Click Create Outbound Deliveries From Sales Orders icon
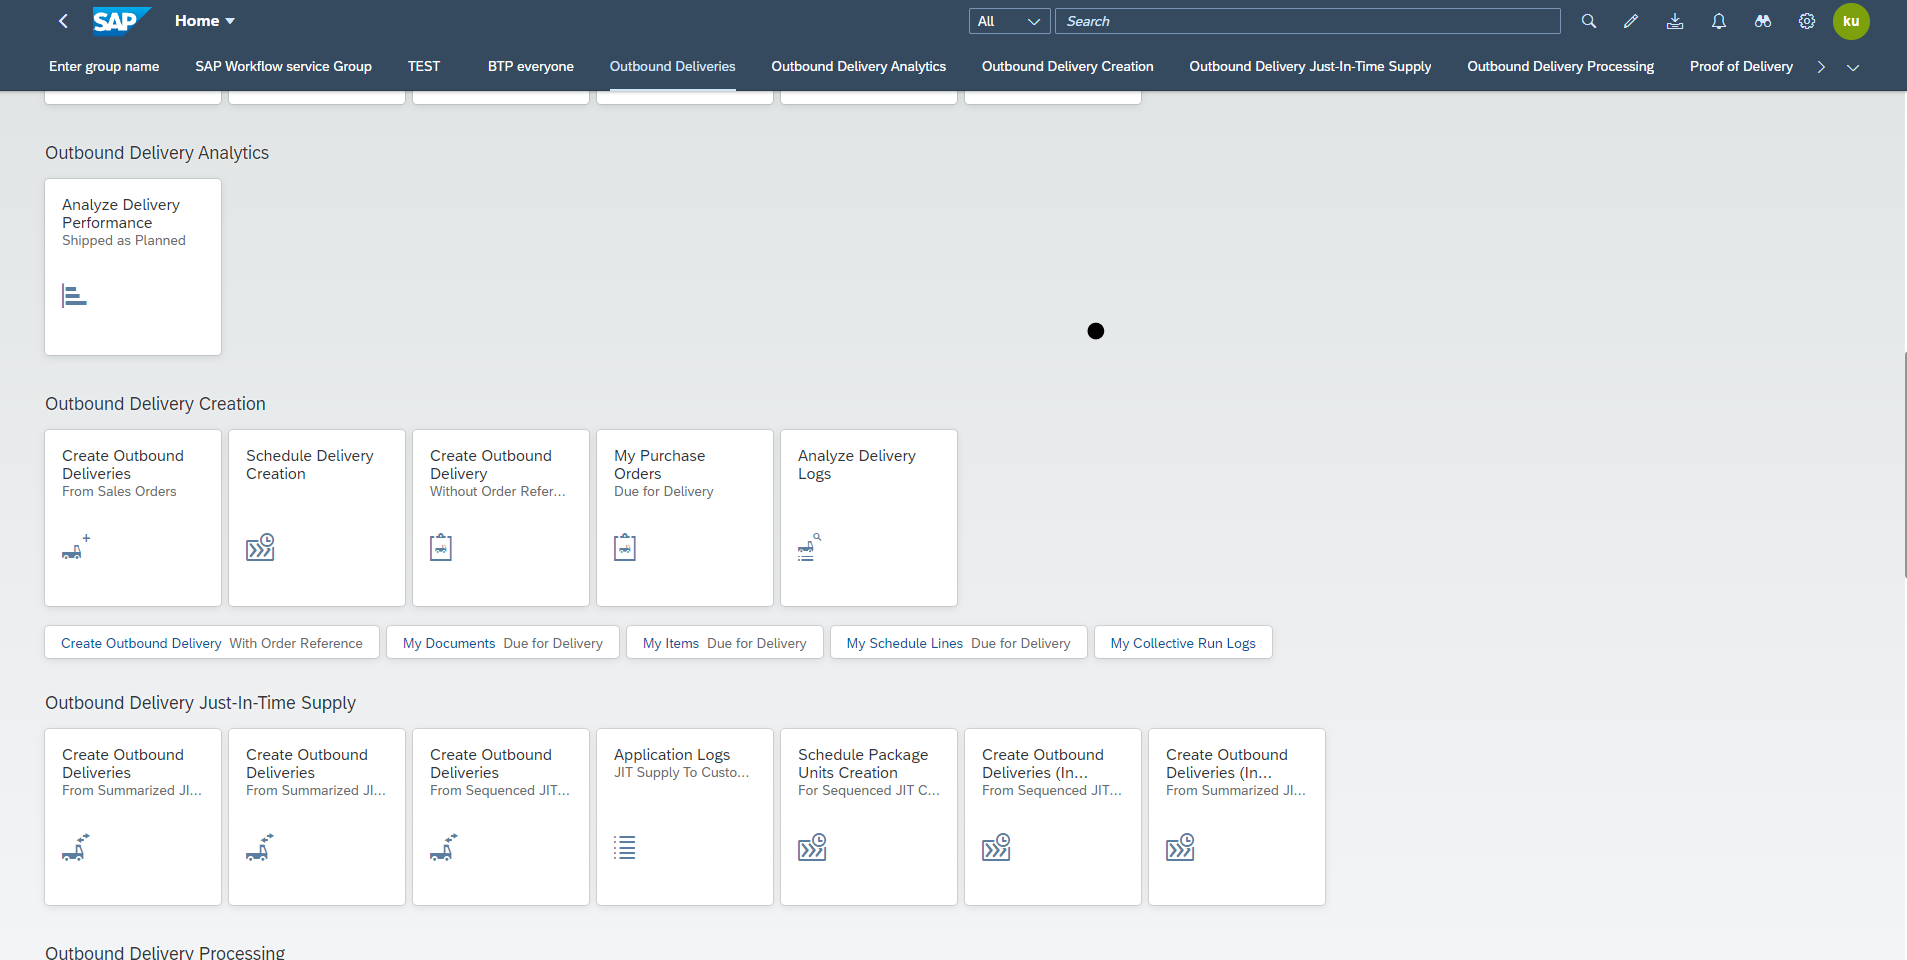The height and width of the screenshot is (960, 1907). 75,547
